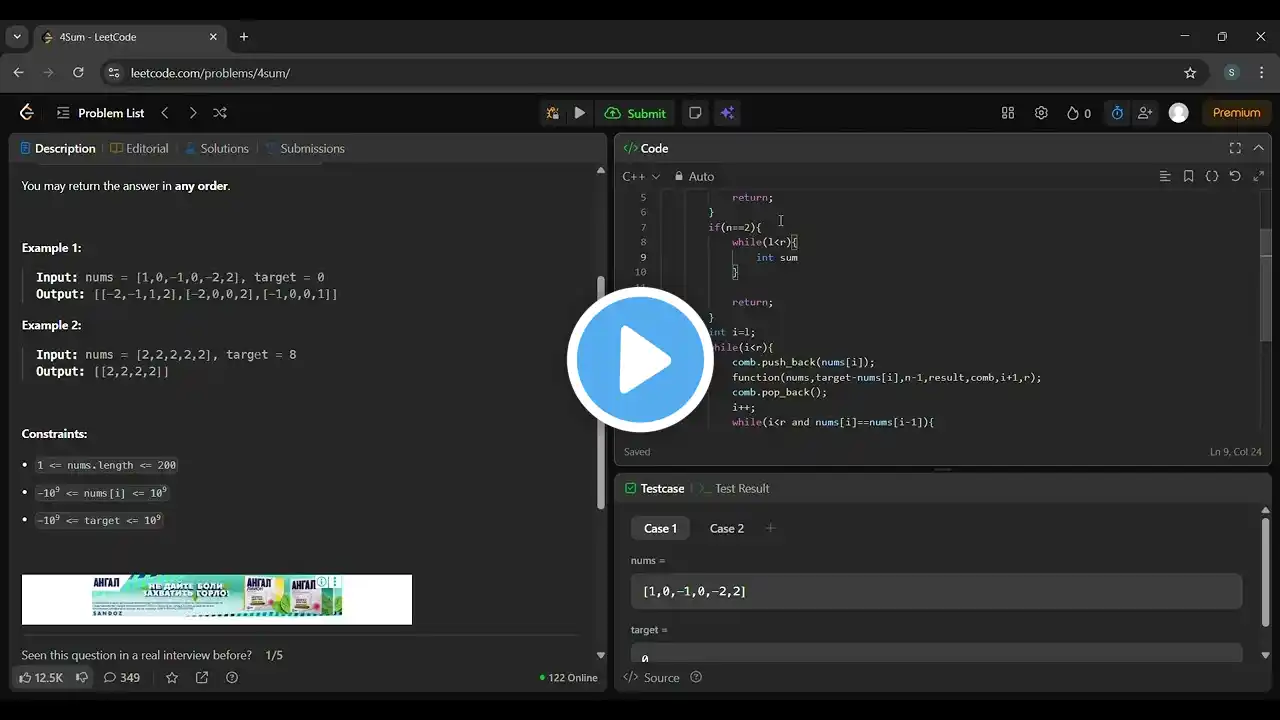1280x720 pixels.
Task: Click the advertisement banner
Action: (x=217, y=599)
